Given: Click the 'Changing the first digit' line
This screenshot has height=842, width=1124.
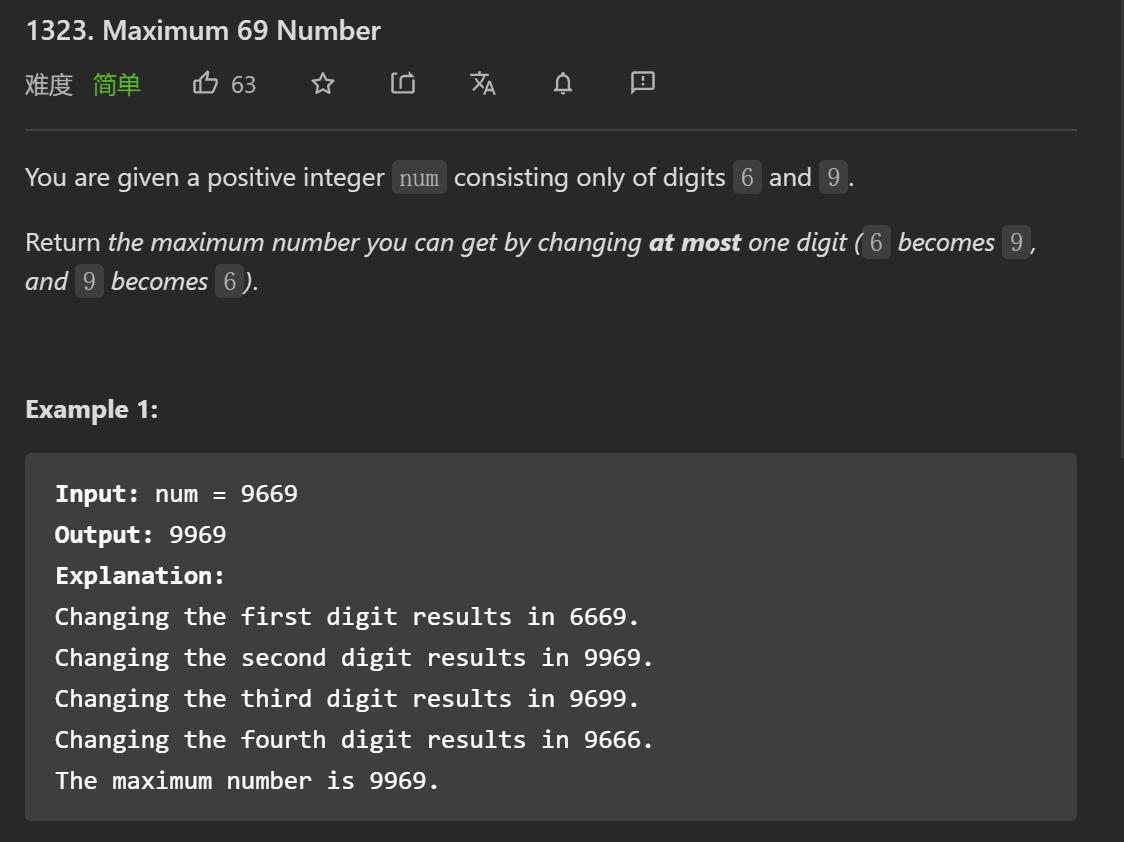Looking at the screenshot, I should pyautogui.click(x=346, y=617).
